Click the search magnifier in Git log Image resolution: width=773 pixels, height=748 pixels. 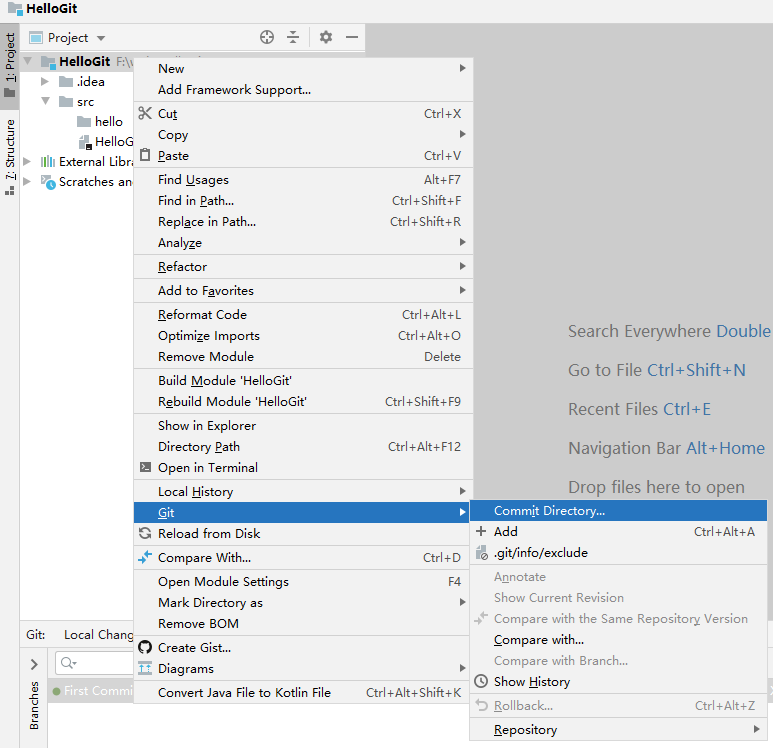[x=68, y=663]
